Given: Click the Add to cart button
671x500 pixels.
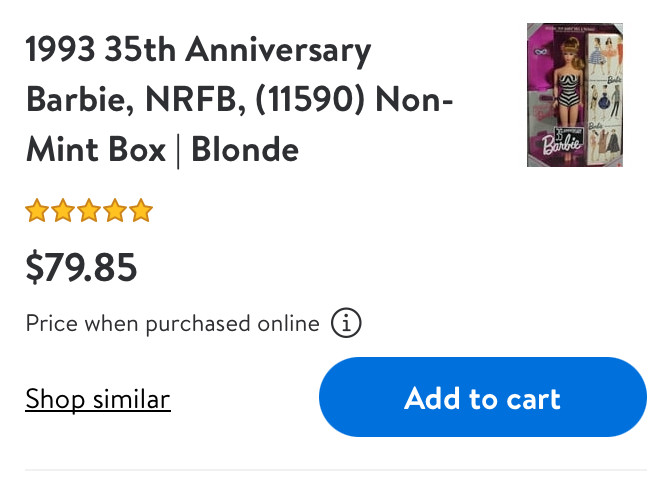Looking at the screenshot, I should (482, 398).
